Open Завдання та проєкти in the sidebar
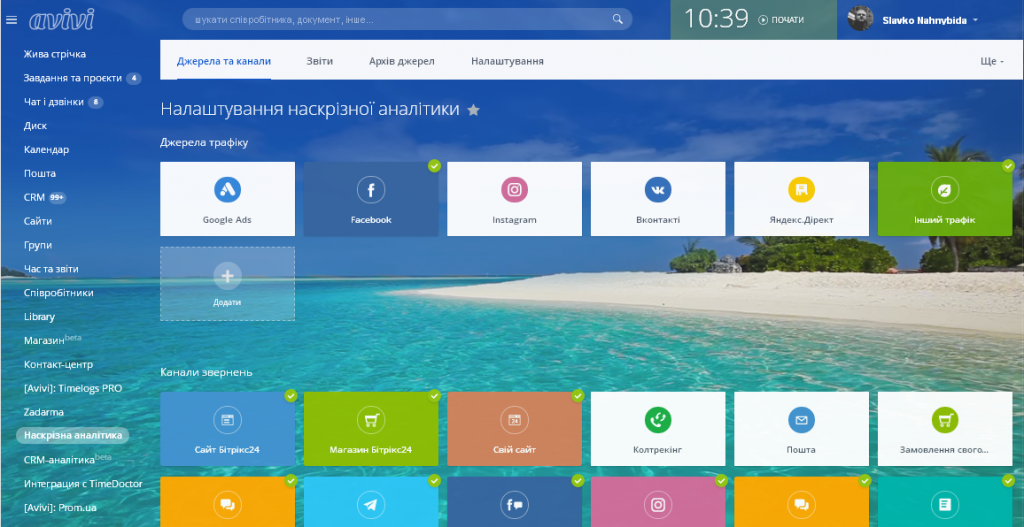The image size is (1024, 527). point(72,78)
